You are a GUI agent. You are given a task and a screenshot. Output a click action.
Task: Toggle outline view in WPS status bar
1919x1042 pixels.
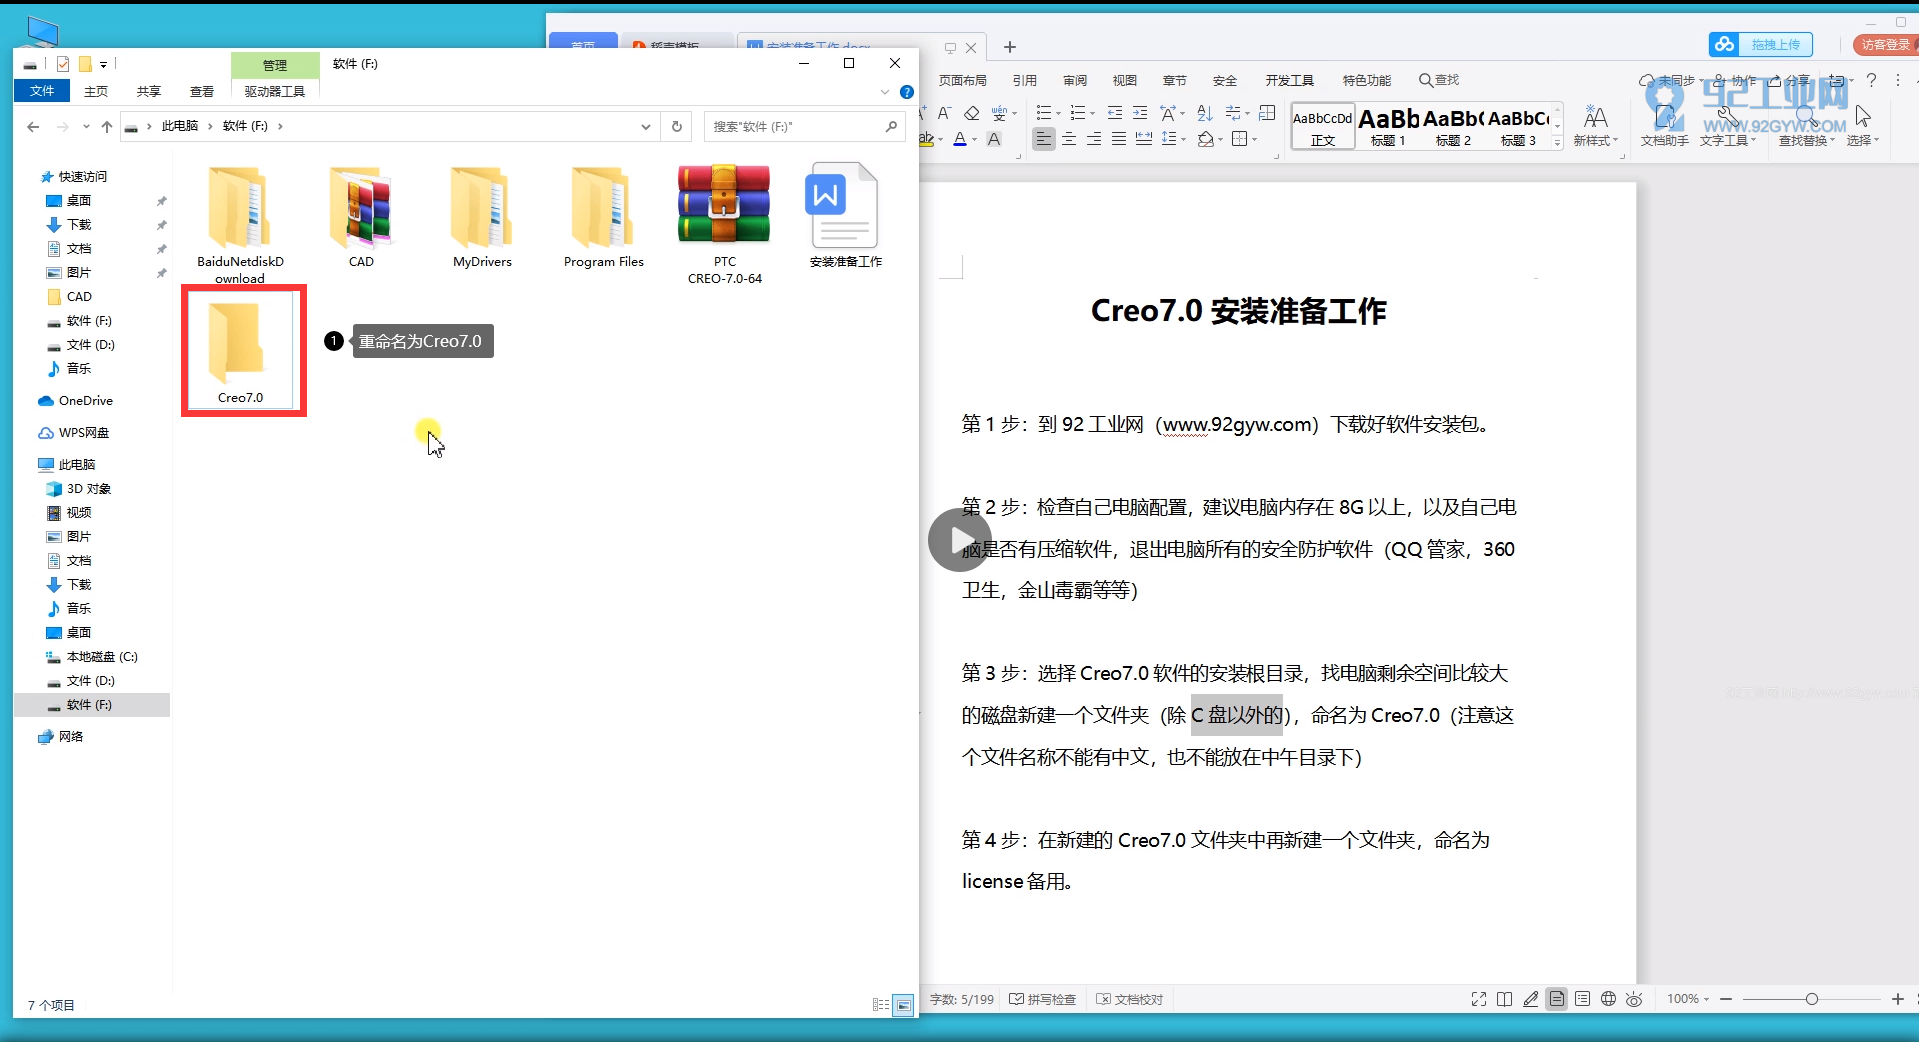(1582, 999)
